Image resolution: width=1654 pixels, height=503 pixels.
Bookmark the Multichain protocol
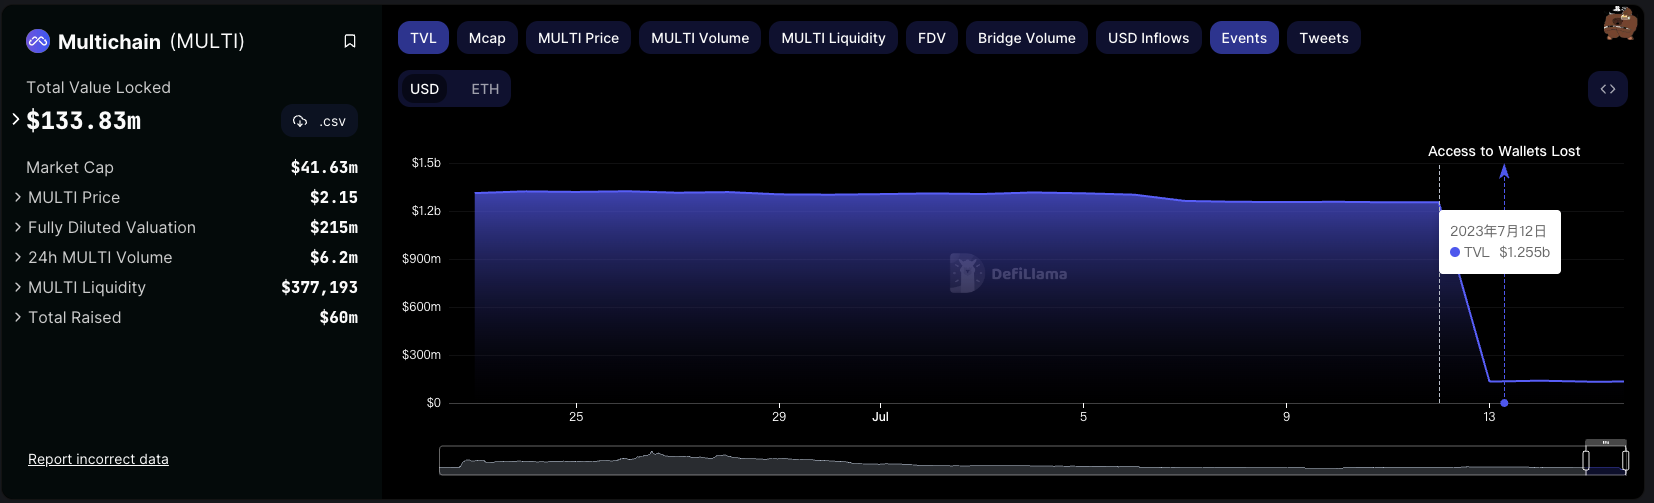(x=350, y=41)
